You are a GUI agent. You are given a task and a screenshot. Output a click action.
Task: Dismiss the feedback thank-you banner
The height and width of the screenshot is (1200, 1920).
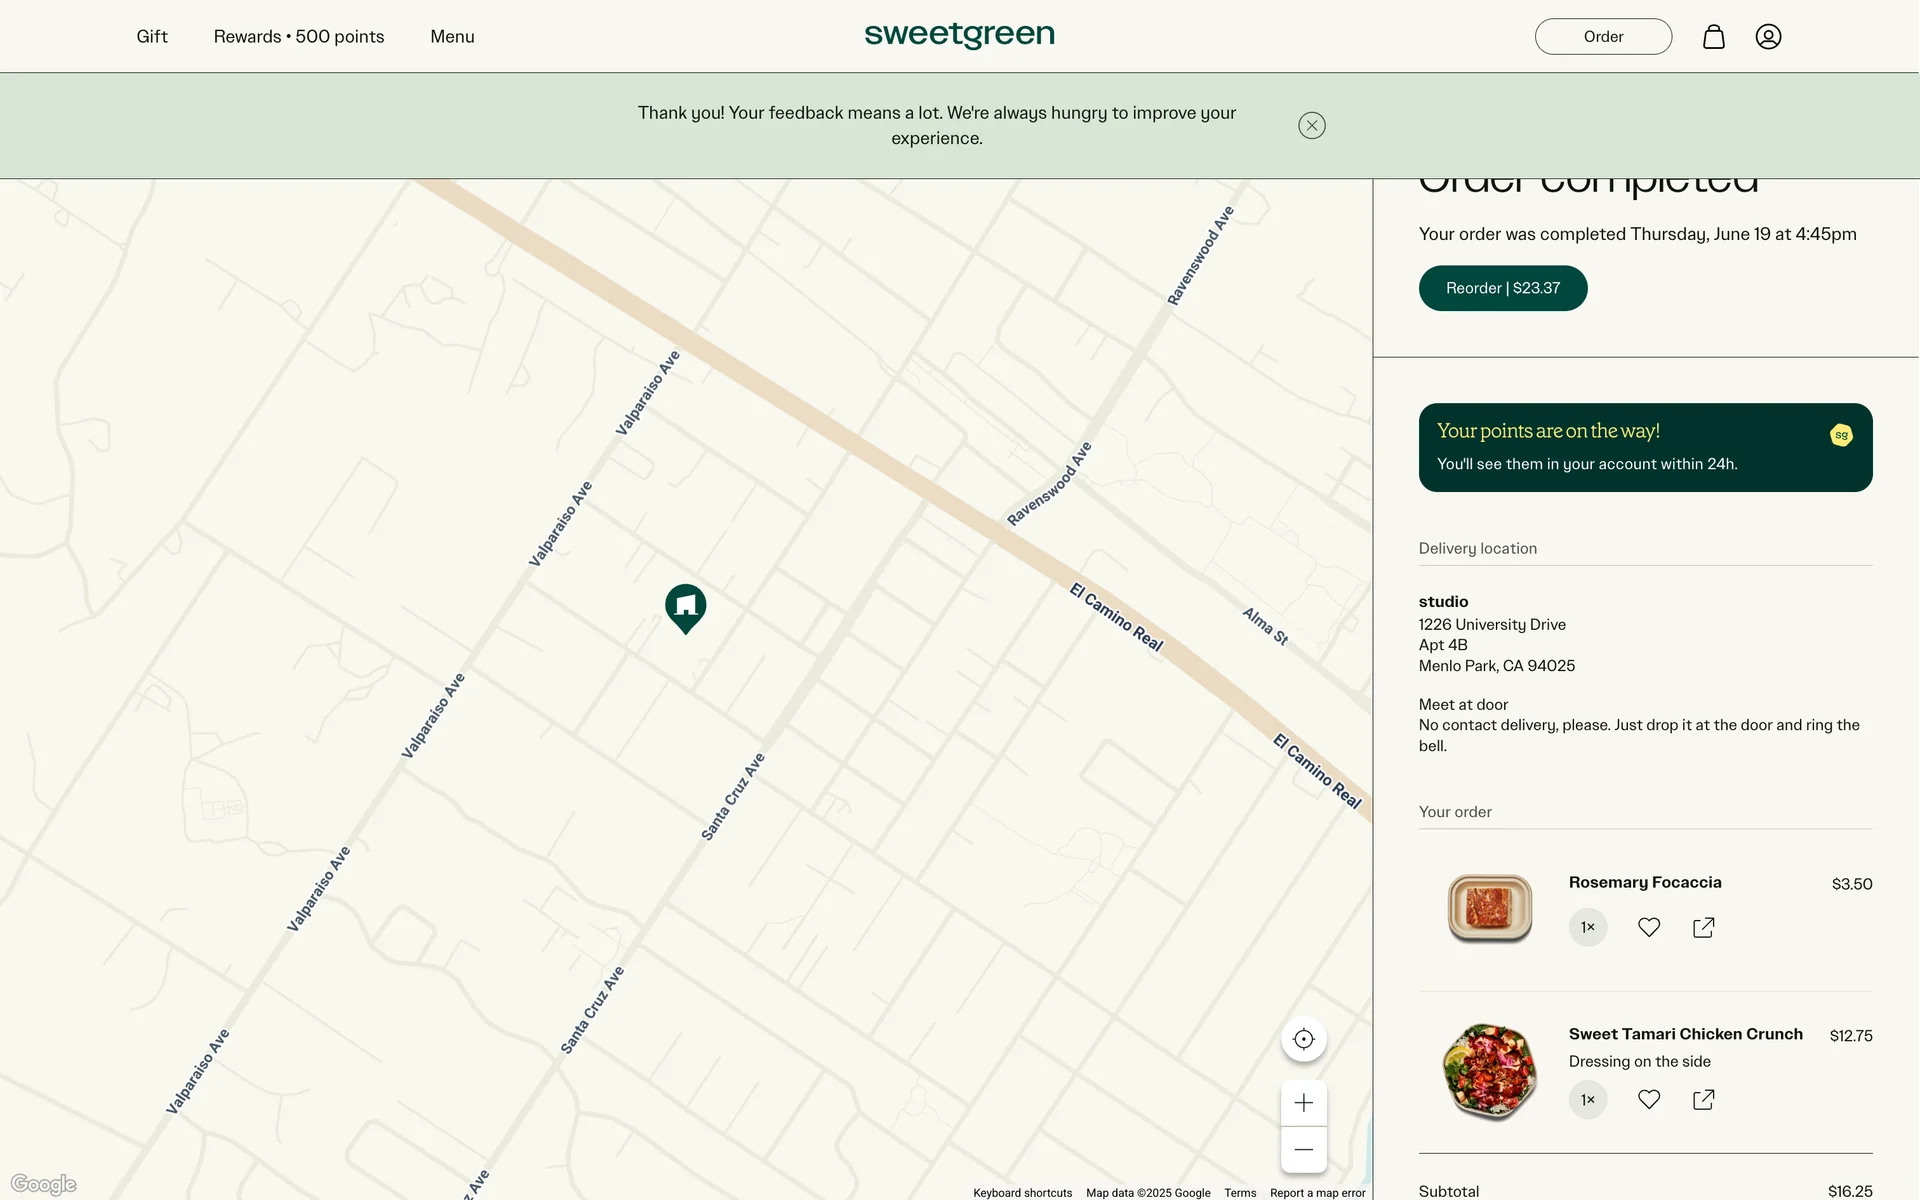tap(1311, 125)
